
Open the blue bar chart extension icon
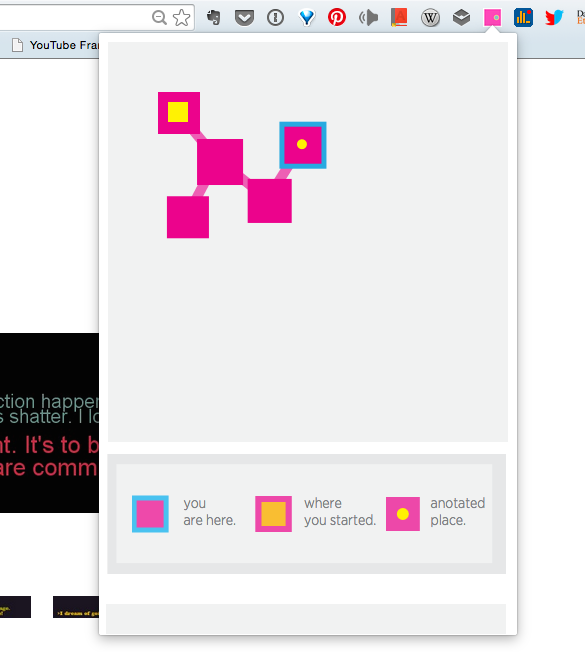coord(523,18)
